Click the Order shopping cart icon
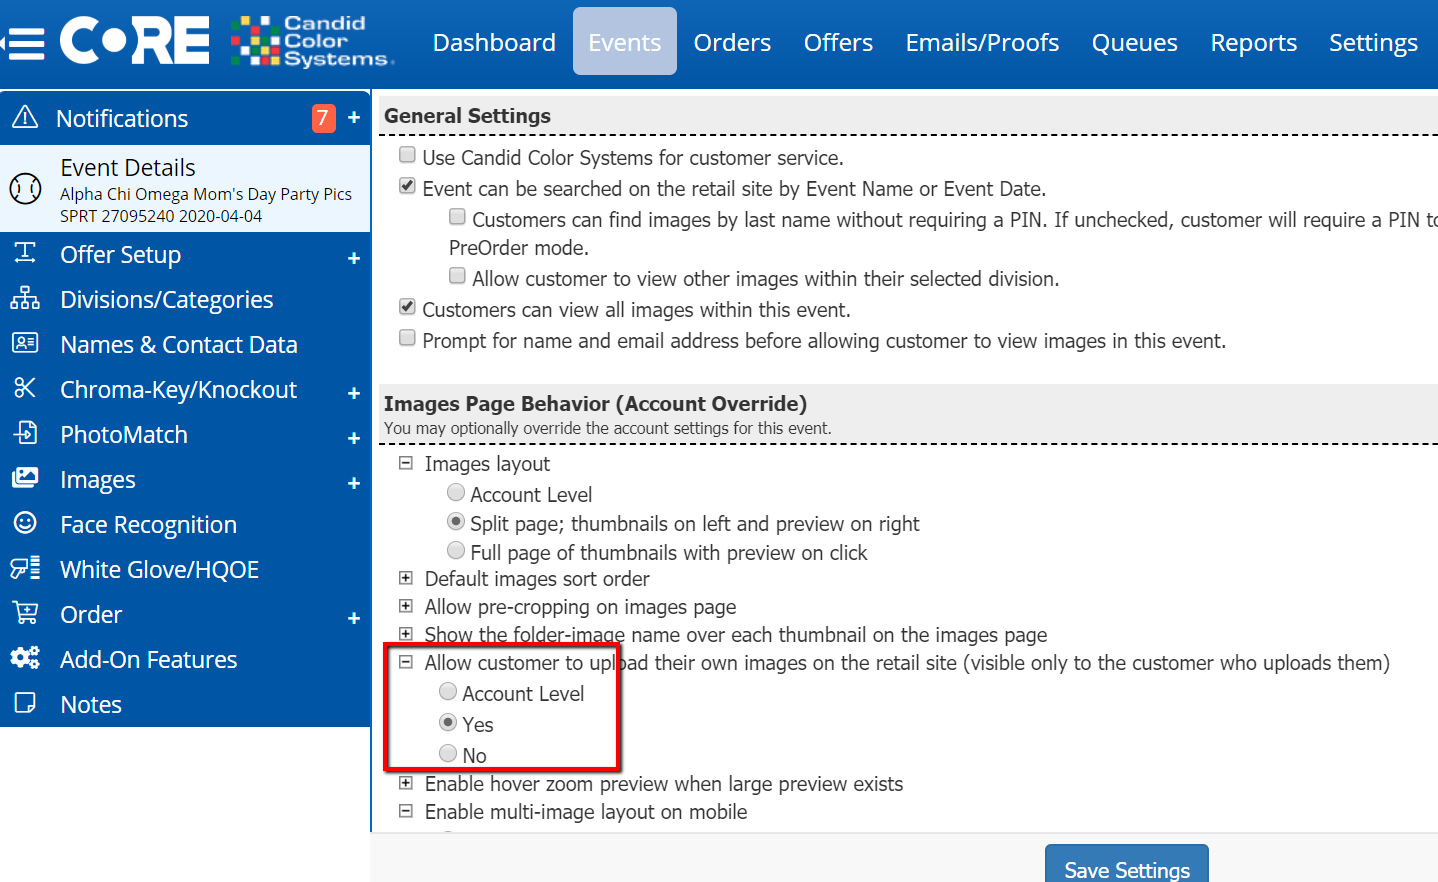This screenshot has width=1438, height=882. [x=26, y=613]
